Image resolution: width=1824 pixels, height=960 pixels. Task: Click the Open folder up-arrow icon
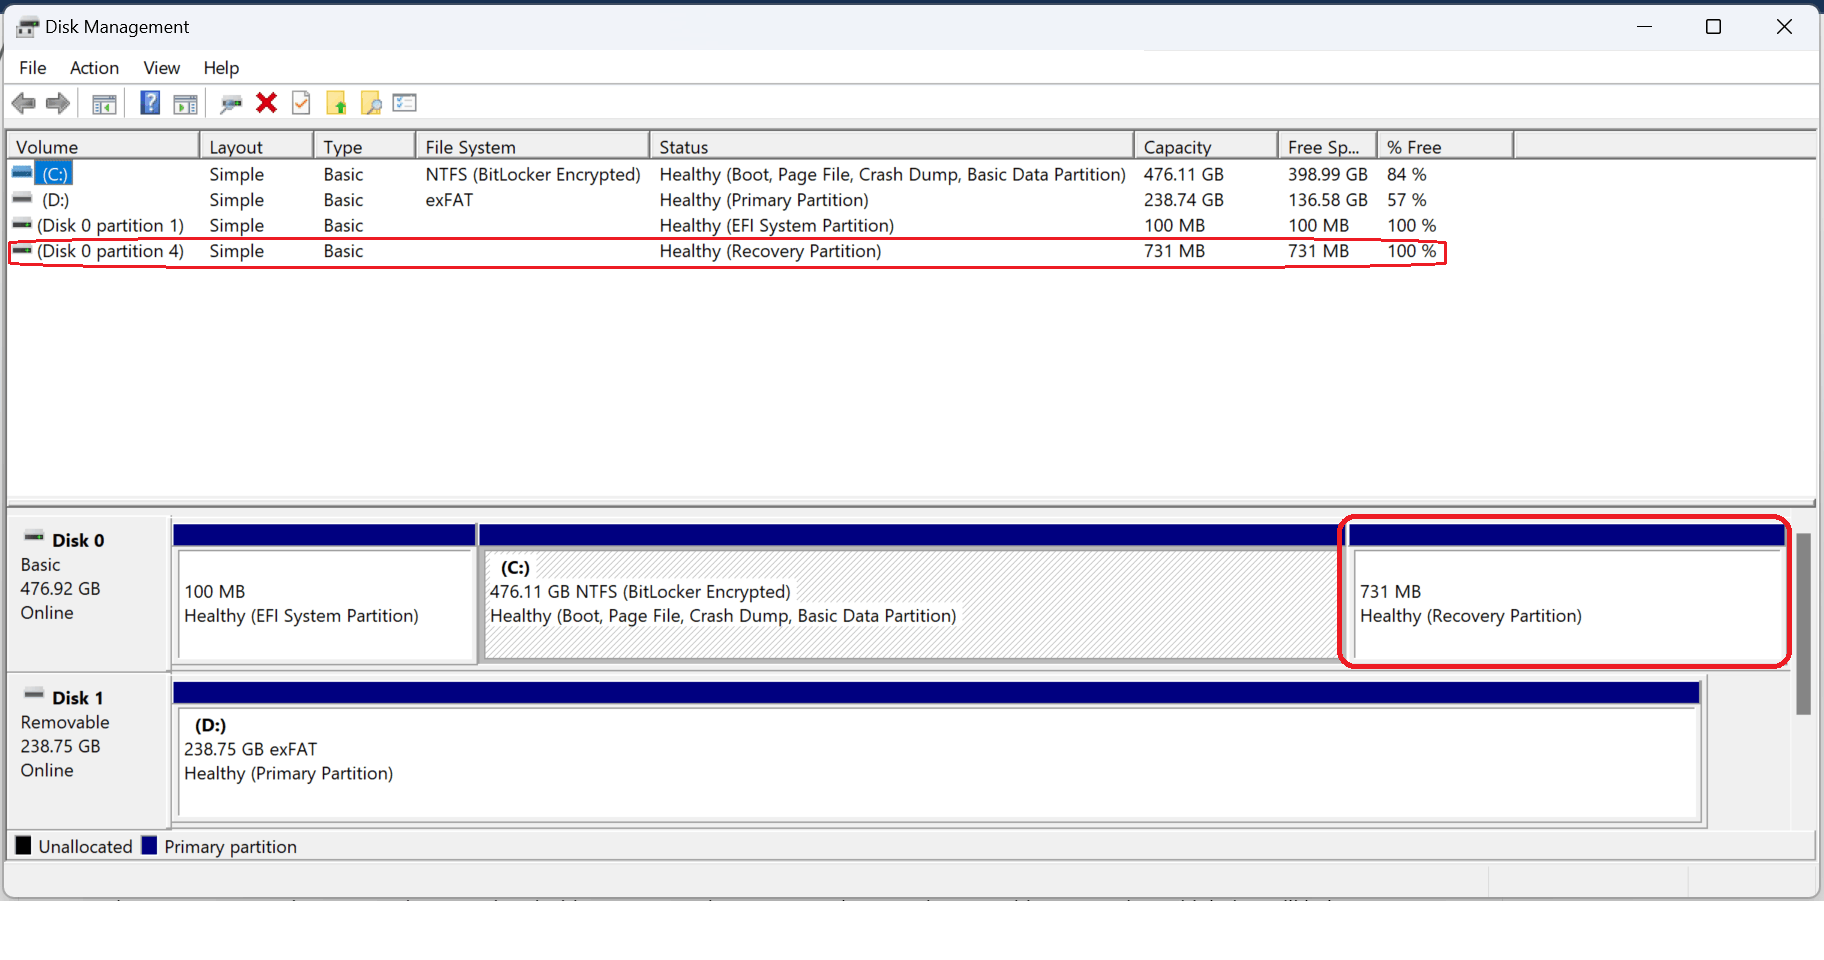(x=336, y=103)
